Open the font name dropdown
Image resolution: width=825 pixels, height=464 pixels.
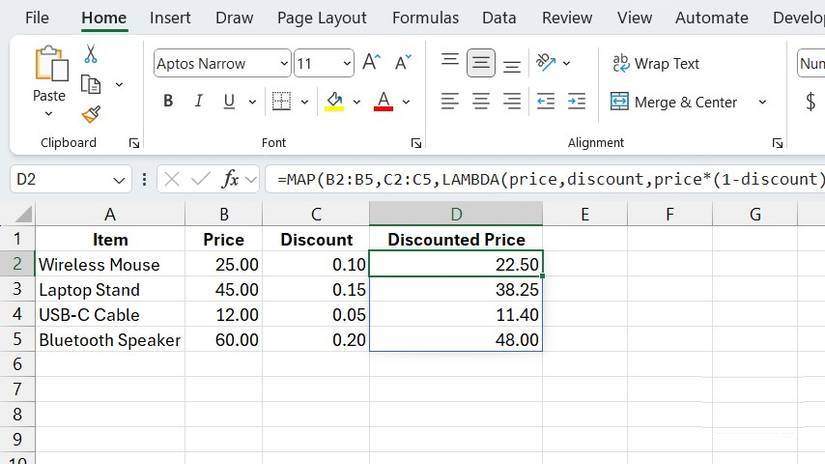[284, 63]
